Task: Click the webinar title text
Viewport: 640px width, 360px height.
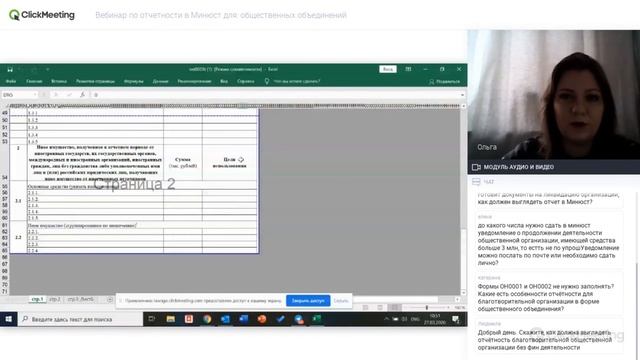Action: tap(221, 15)
